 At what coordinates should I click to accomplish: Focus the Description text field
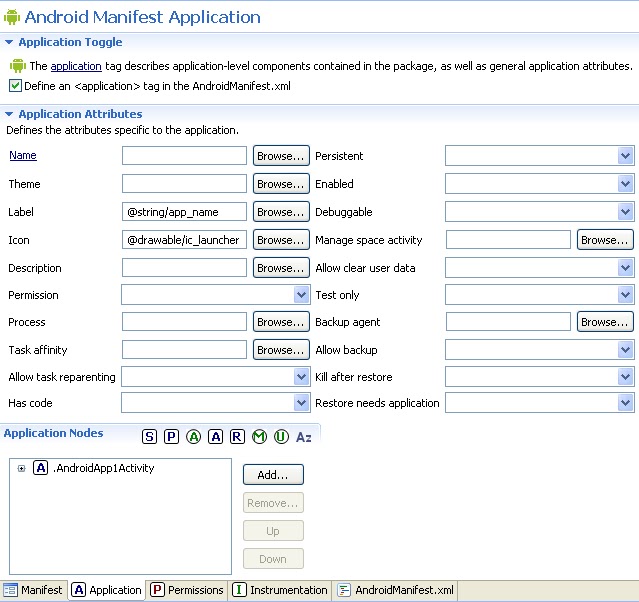tap(184, 268)
